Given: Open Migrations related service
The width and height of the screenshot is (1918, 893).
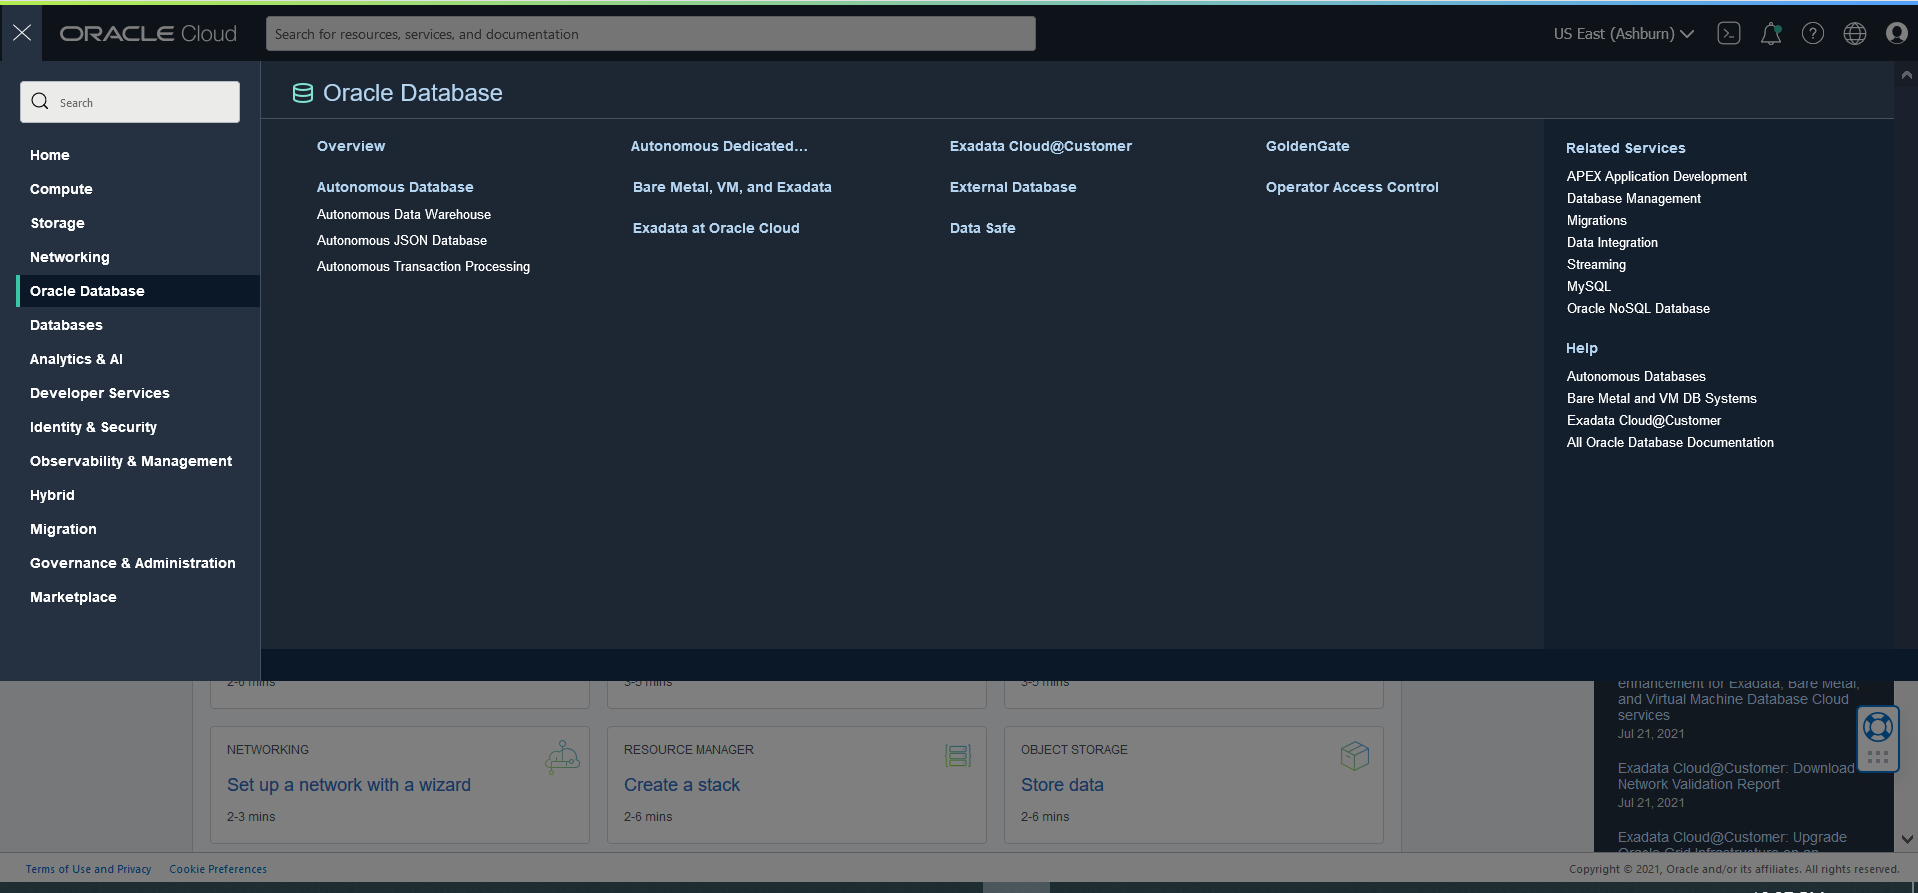Looking at the screenshot, I should 1596,220.
